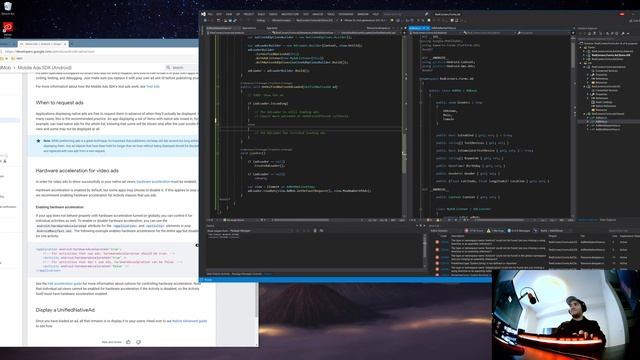This screenshot has height=360, width=640.
Task: Open the 'Native Advanced guide' link
Action: click(x=189, y=321)
